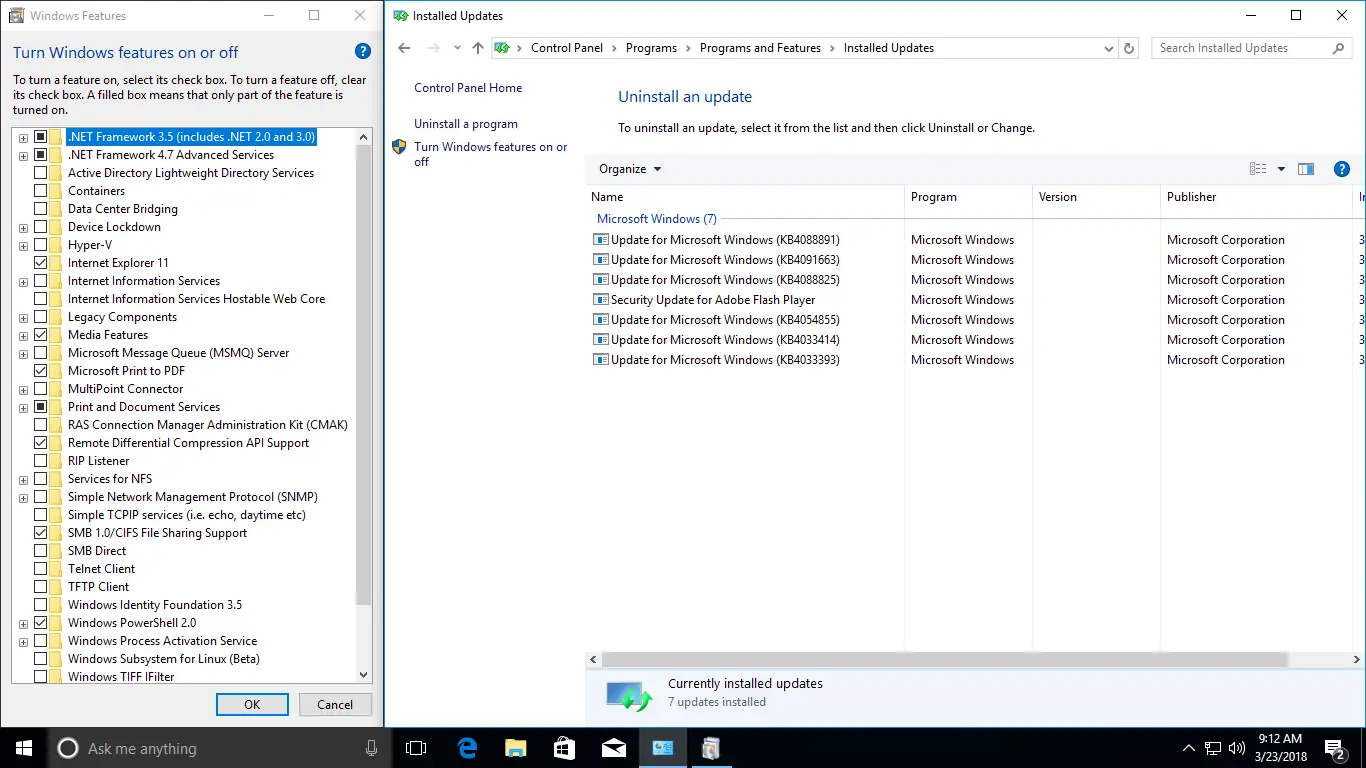Check the Containers feature checkbox
Image resolution: width=1366 pixels, height=768 pixels.
tap(41, 191)
